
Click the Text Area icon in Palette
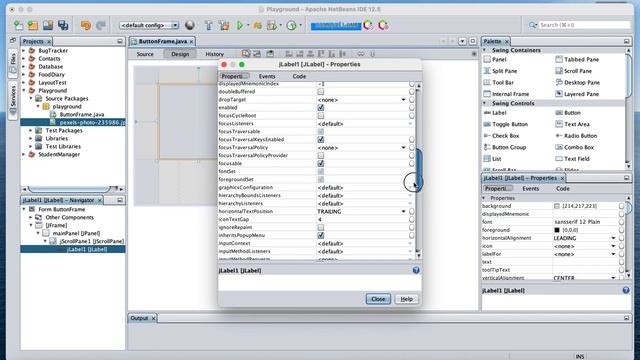[x=559, y=124]
